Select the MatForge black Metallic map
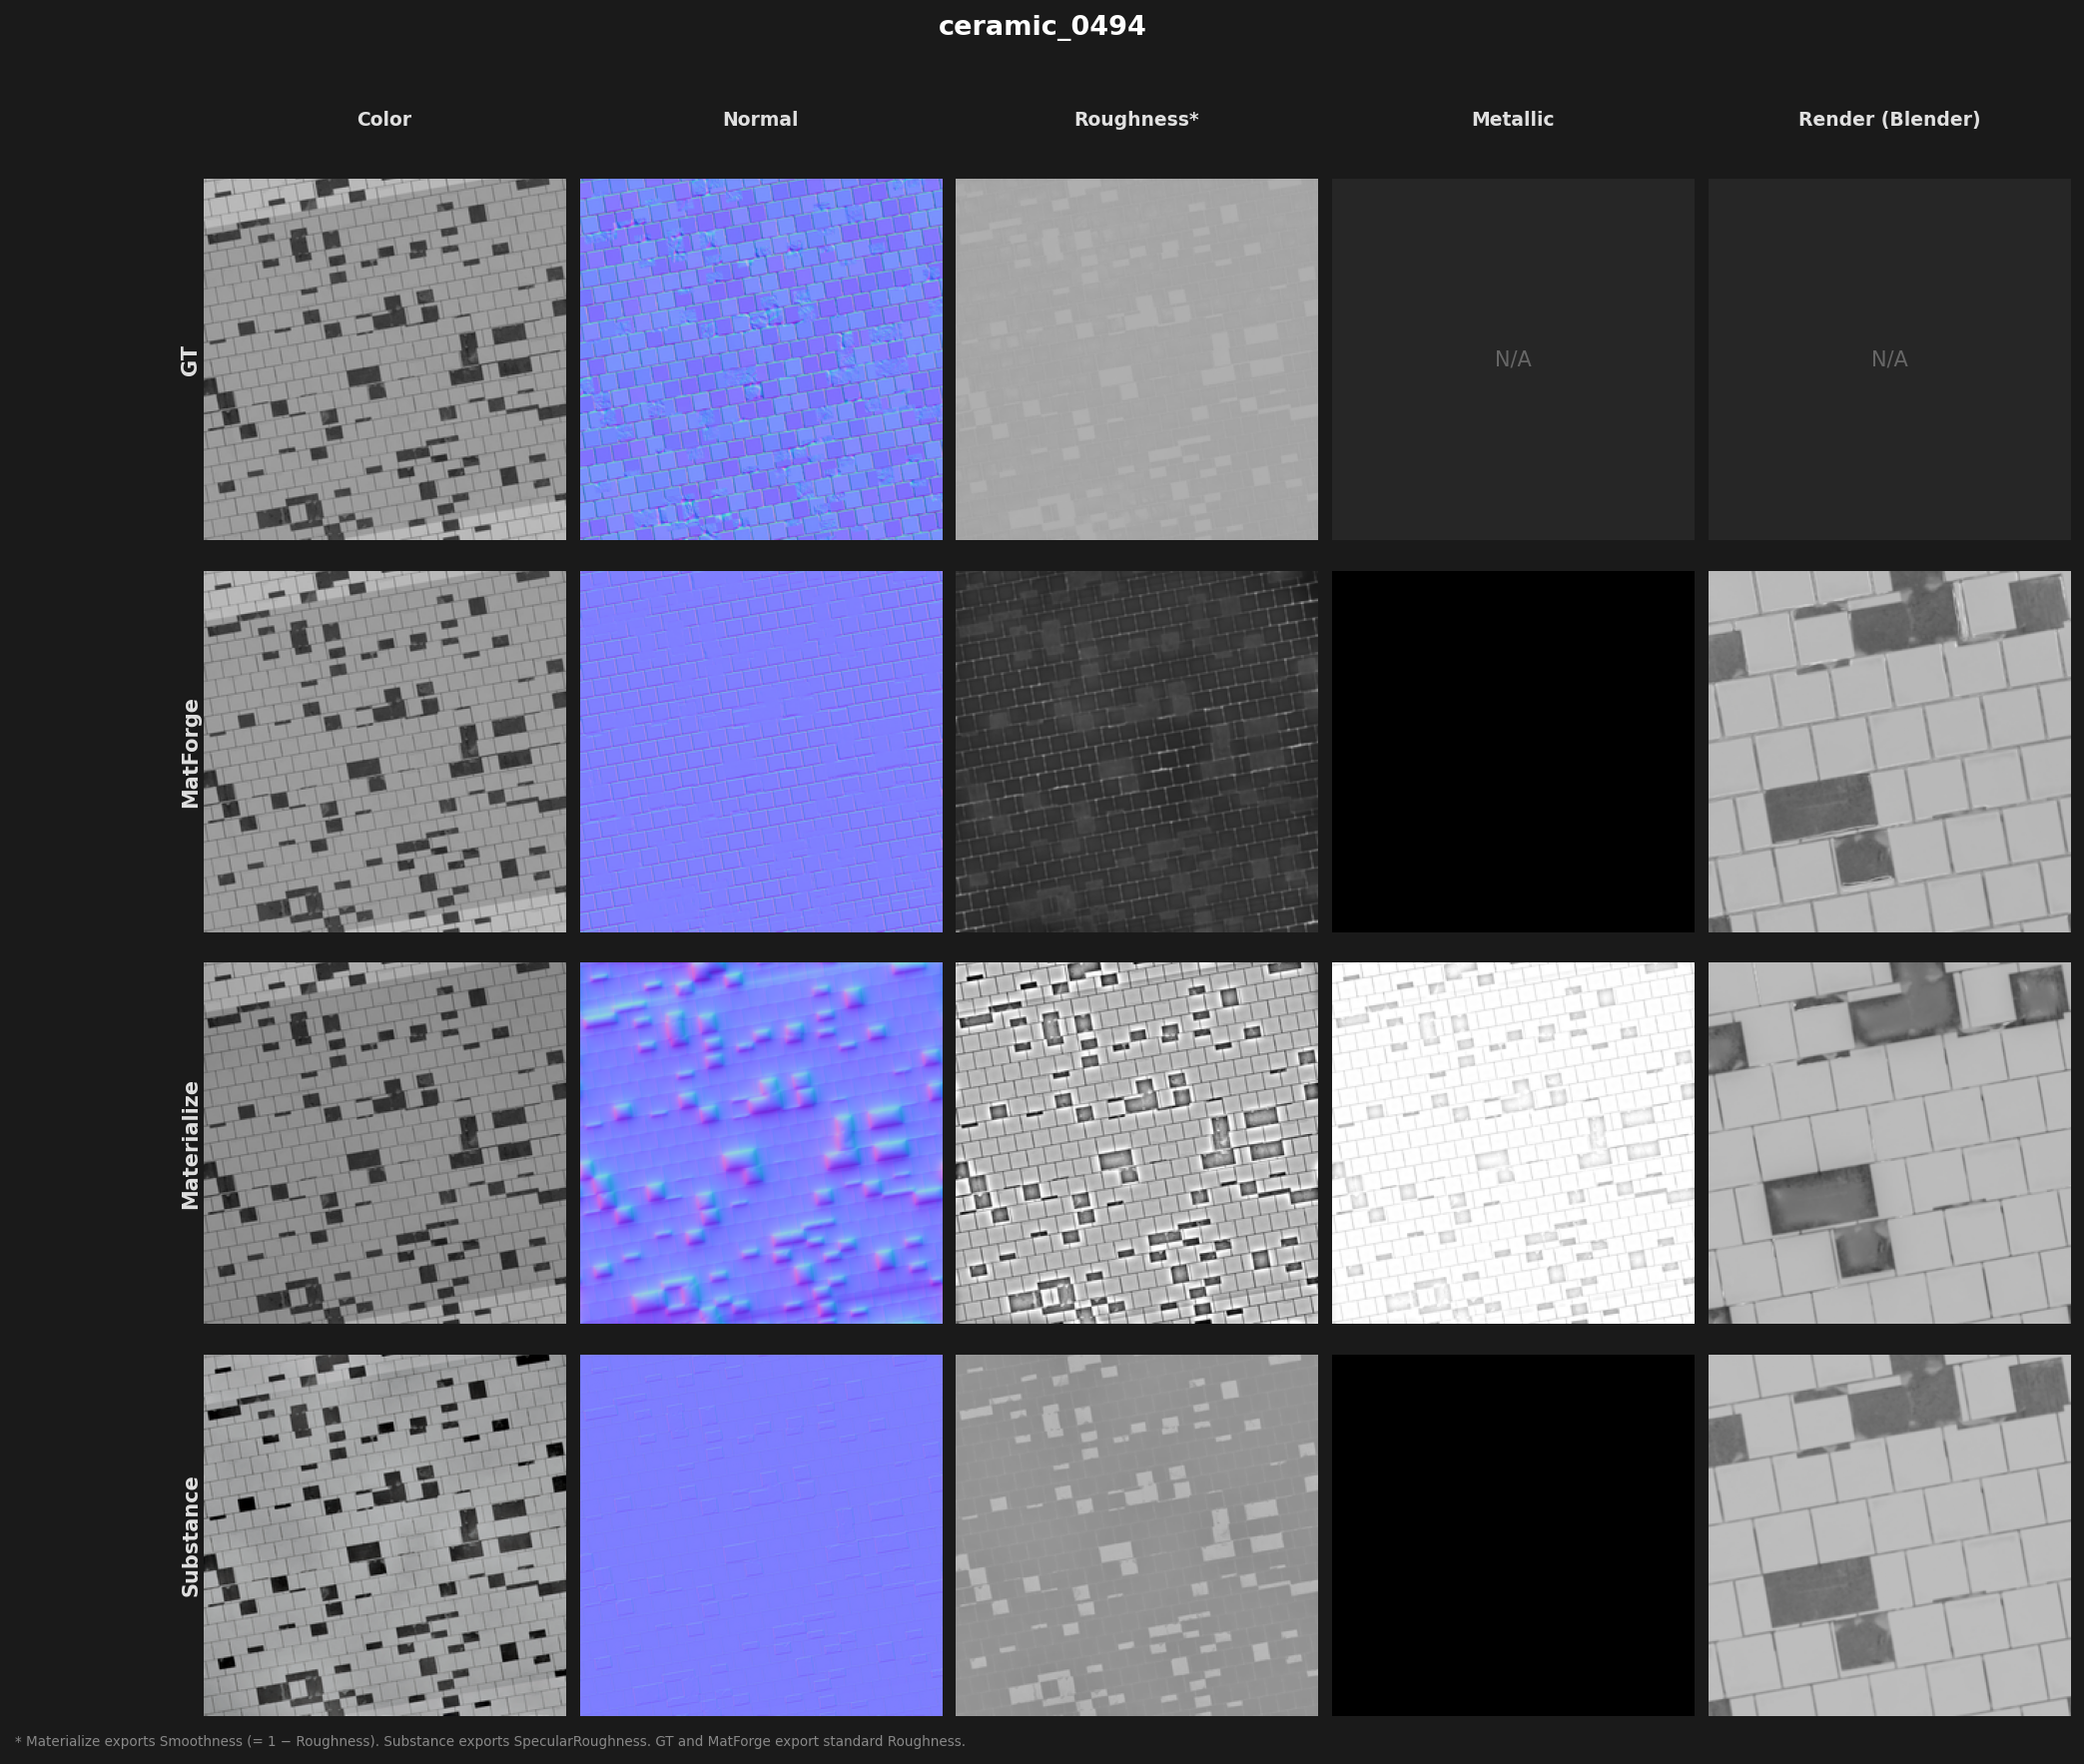2084x1764 pixels. tap(1513, 751)
